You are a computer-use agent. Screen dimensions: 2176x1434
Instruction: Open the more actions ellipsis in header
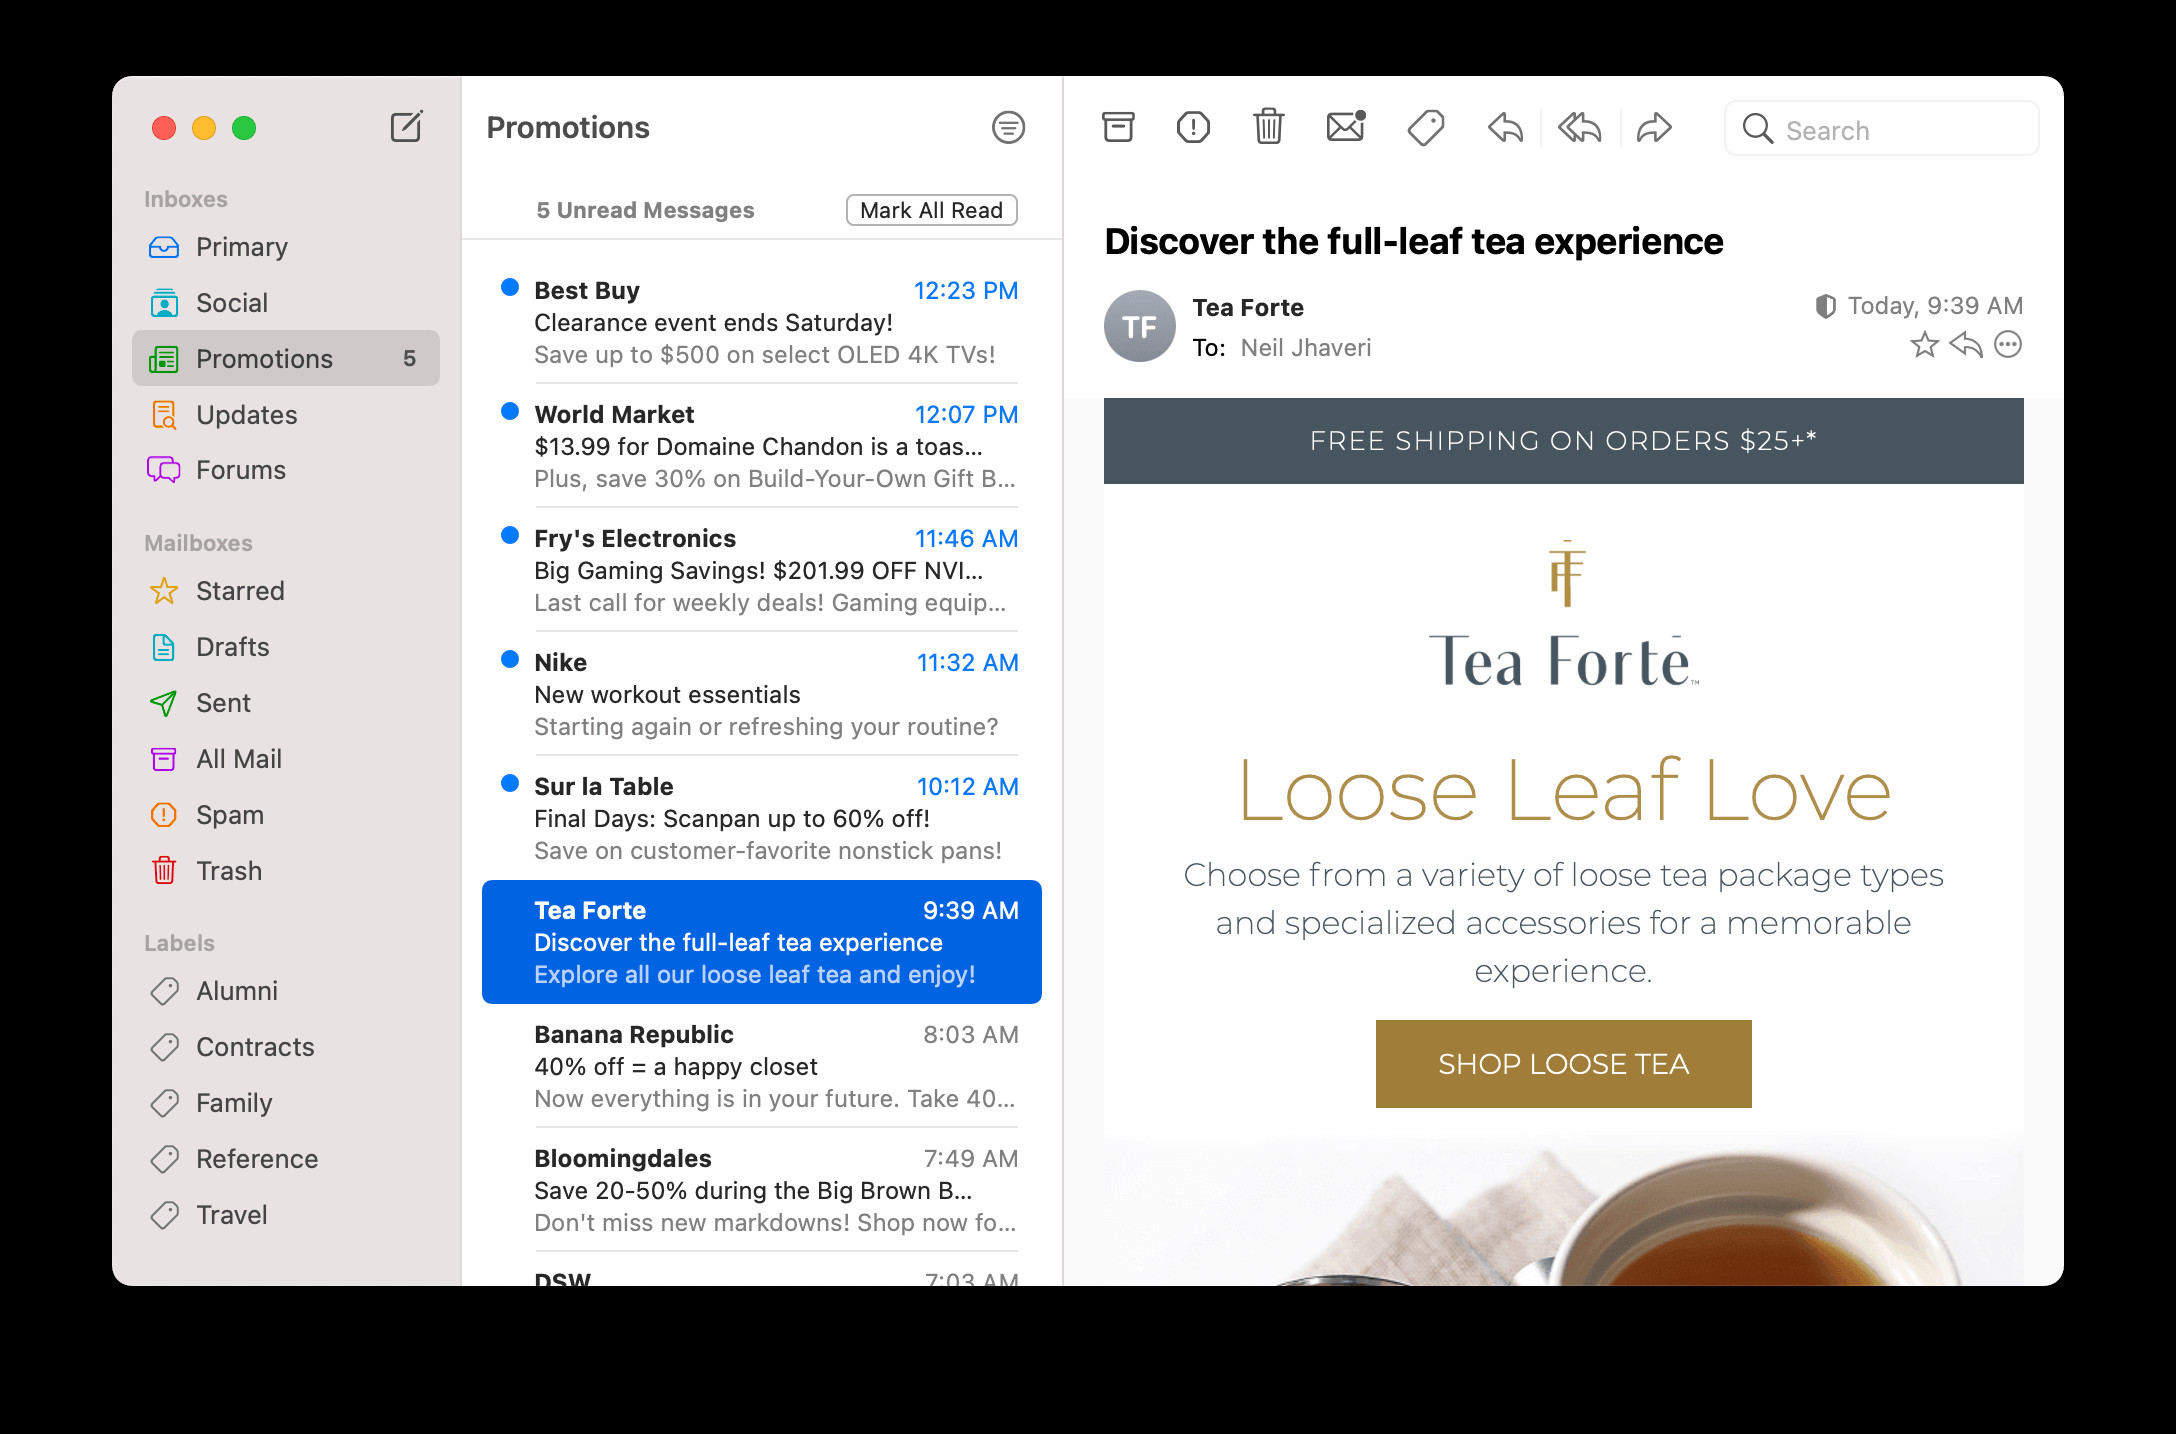tap(2008, 345)
